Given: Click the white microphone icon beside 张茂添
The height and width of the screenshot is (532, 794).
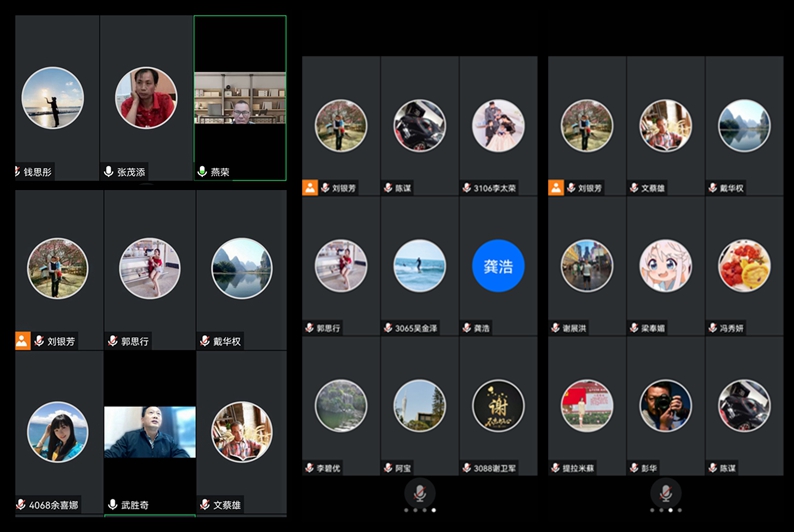Looking at the screenshot, I should point(109,172).
